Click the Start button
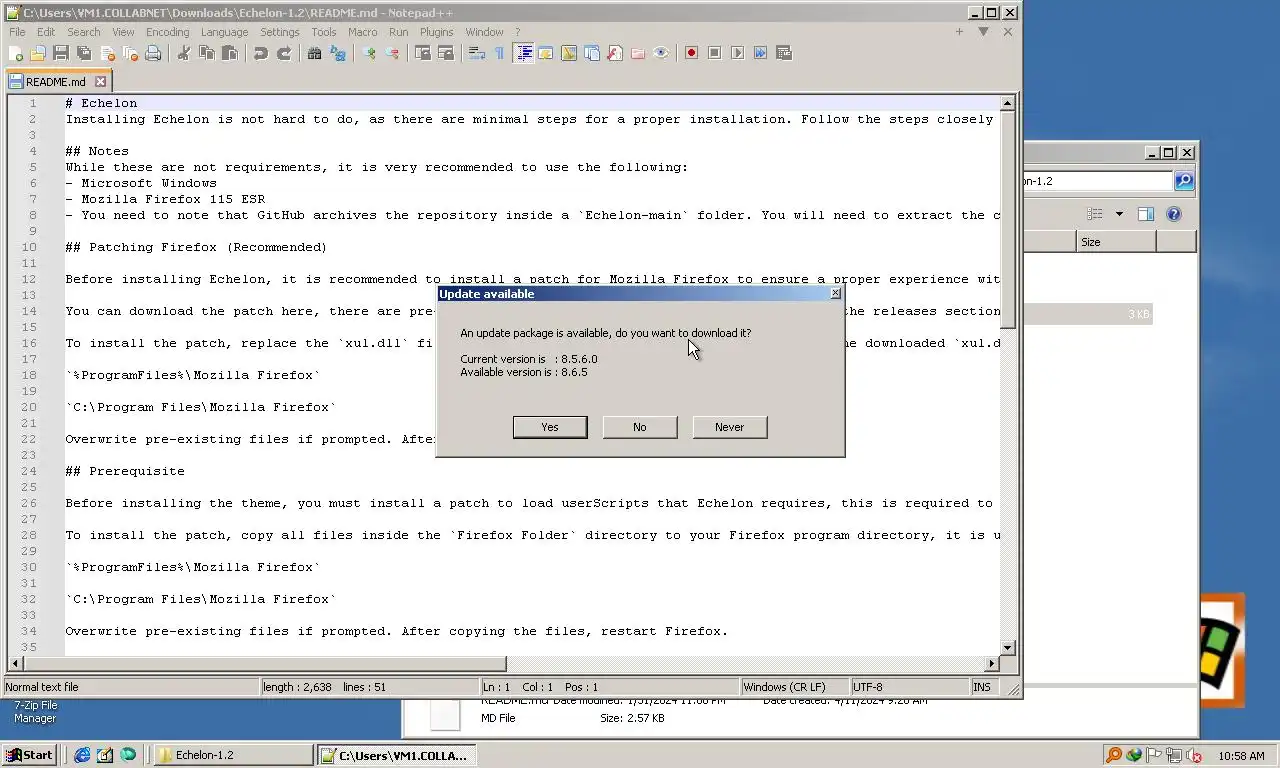Image resolution: width=1280 pixels, height=768 pixels. [29, 755]
